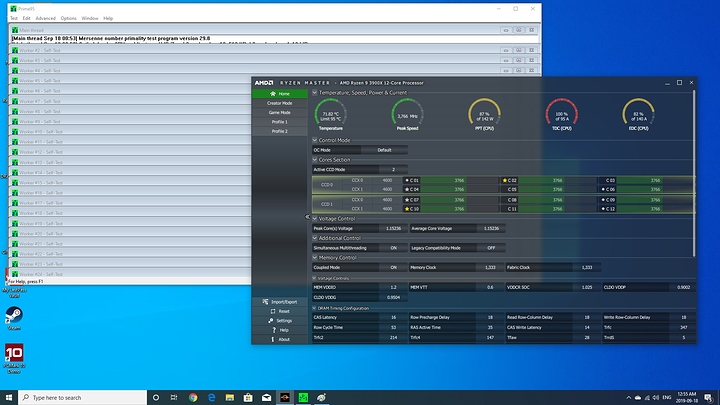Click the gold star on core C 02

click(505, 180)
